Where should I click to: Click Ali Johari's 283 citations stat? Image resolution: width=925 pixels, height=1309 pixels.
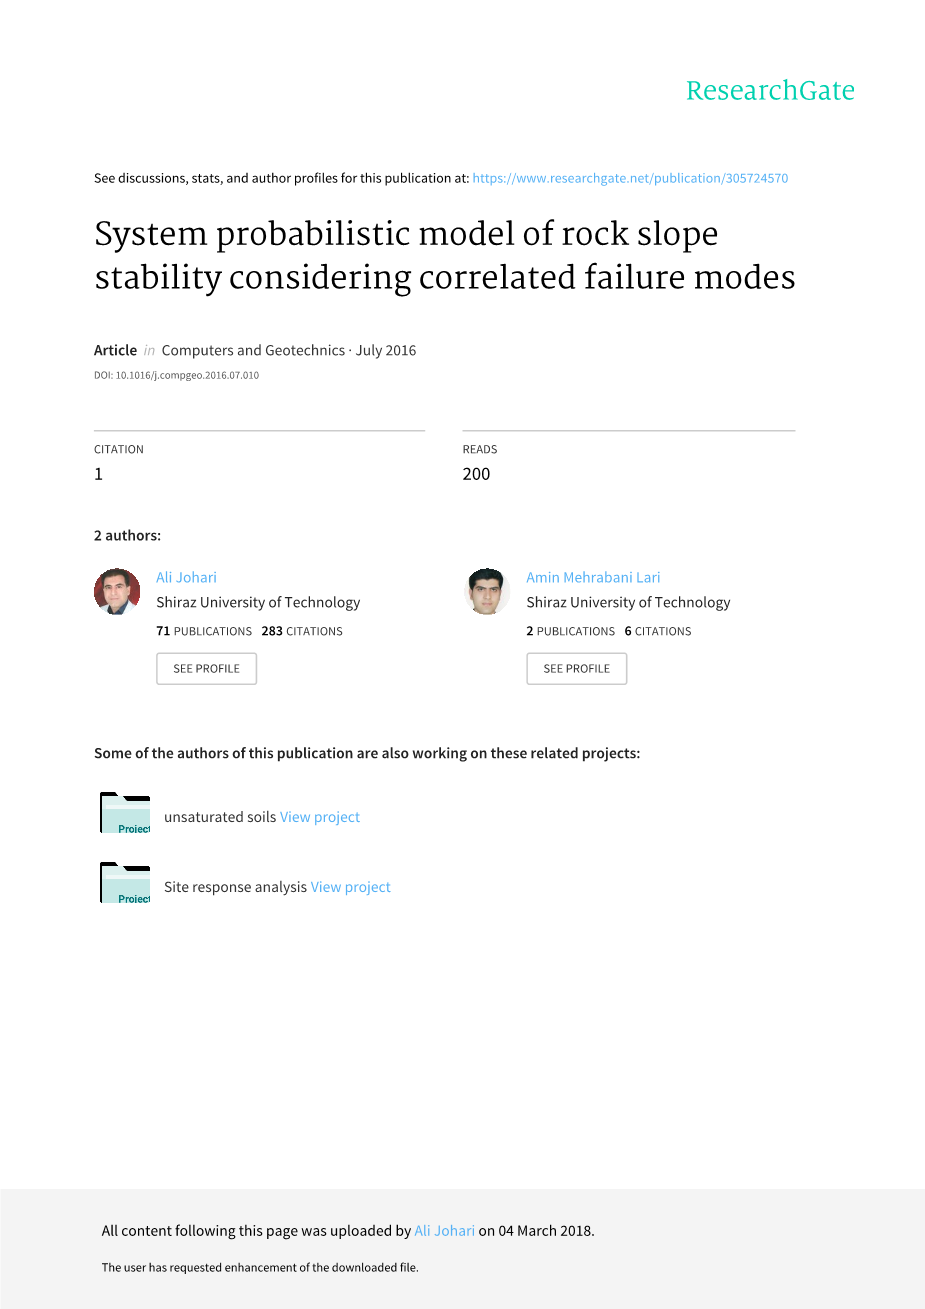click(x=302, y=631)
